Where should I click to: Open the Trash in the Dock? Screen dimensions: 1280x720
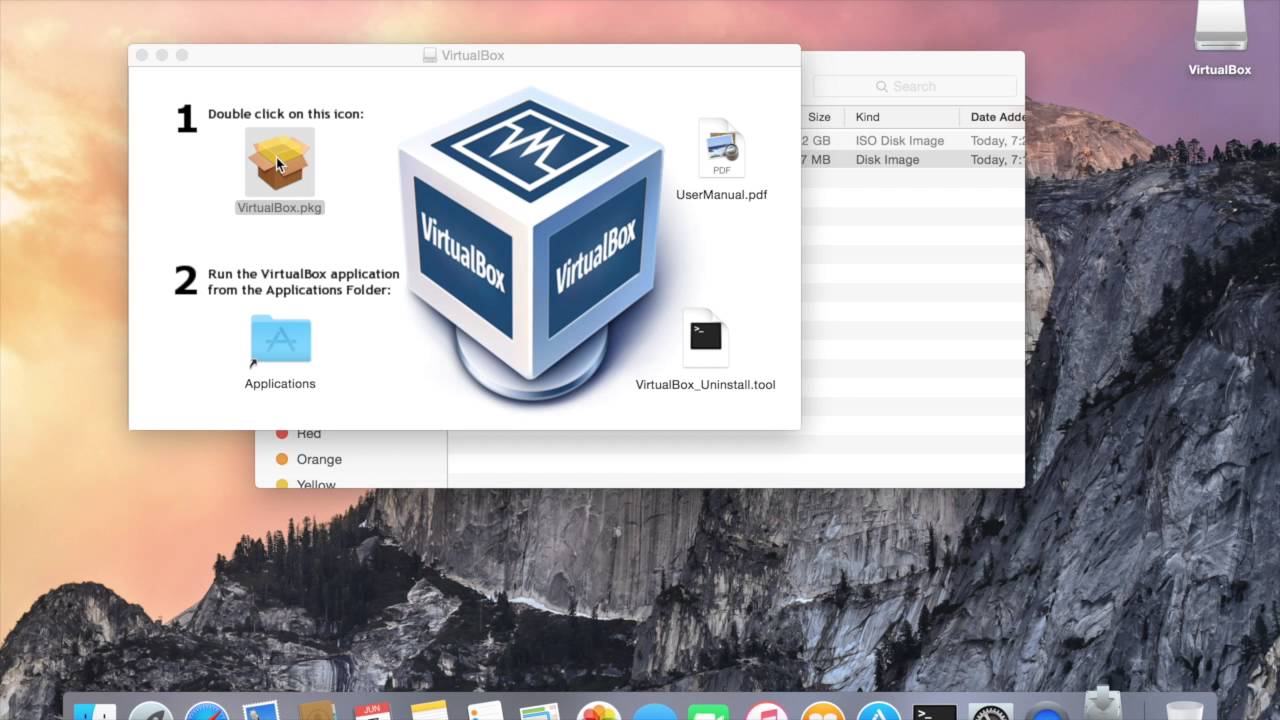tap(1185, 710)
